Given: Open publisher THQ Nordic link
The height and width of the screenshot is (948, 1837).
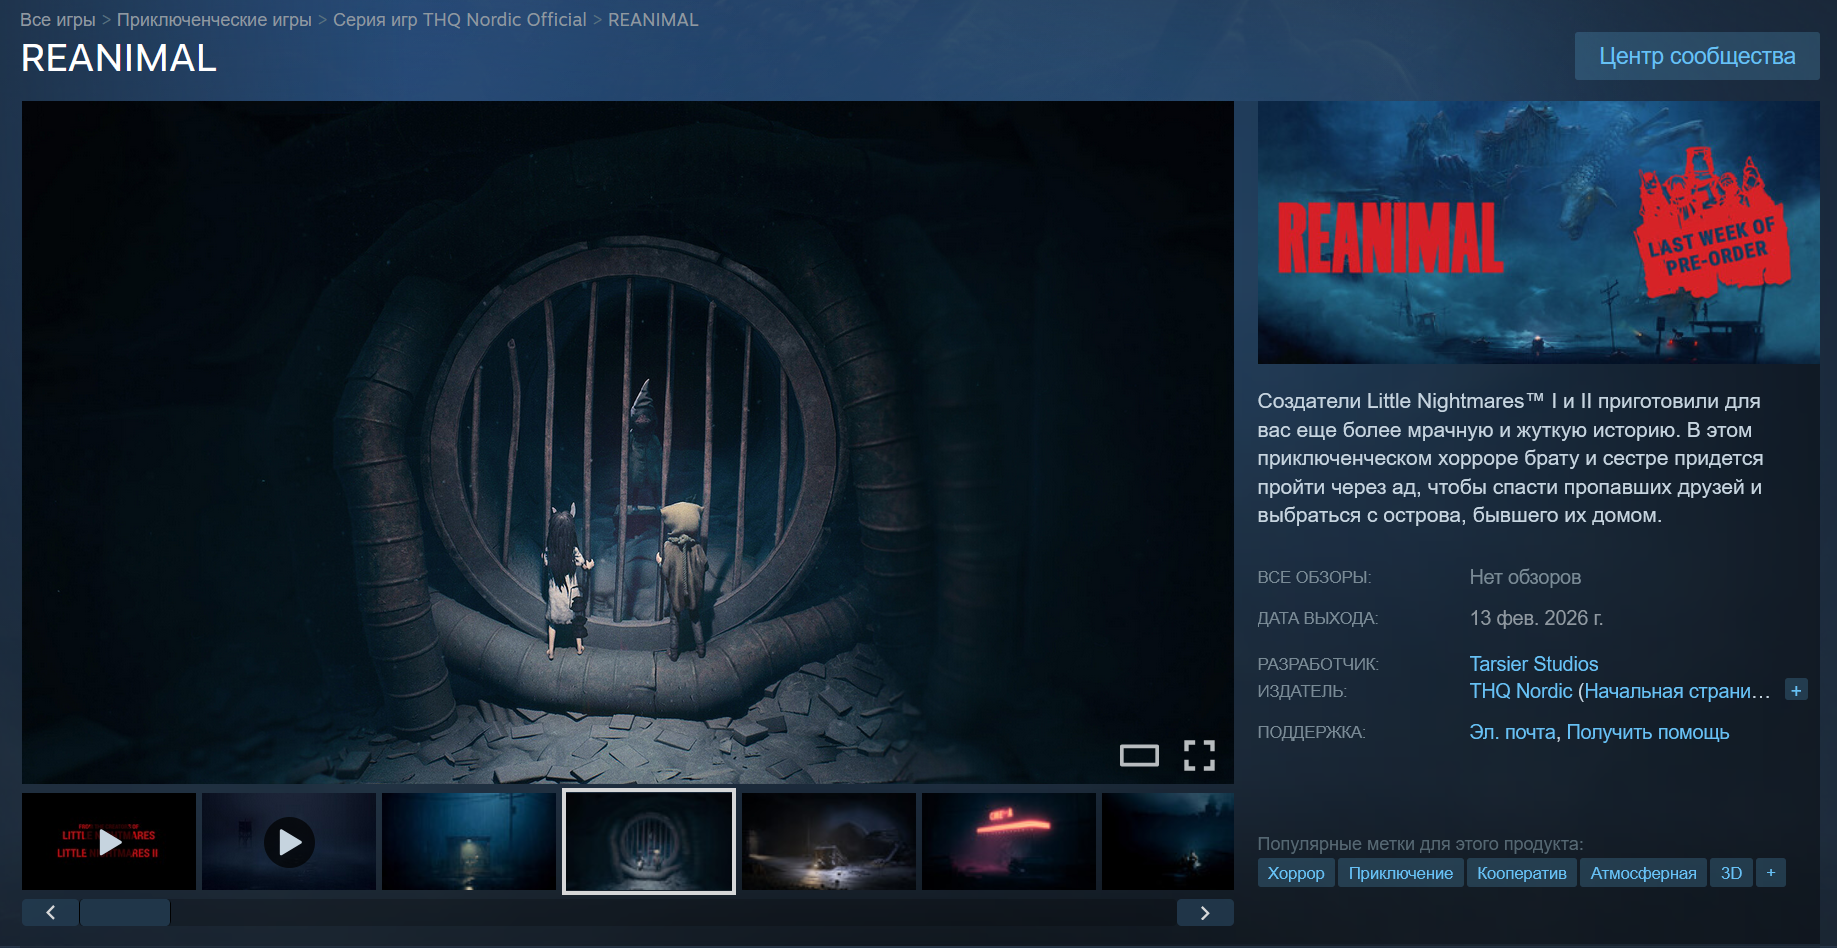Looking at the screenshot, I should 1521,691.
